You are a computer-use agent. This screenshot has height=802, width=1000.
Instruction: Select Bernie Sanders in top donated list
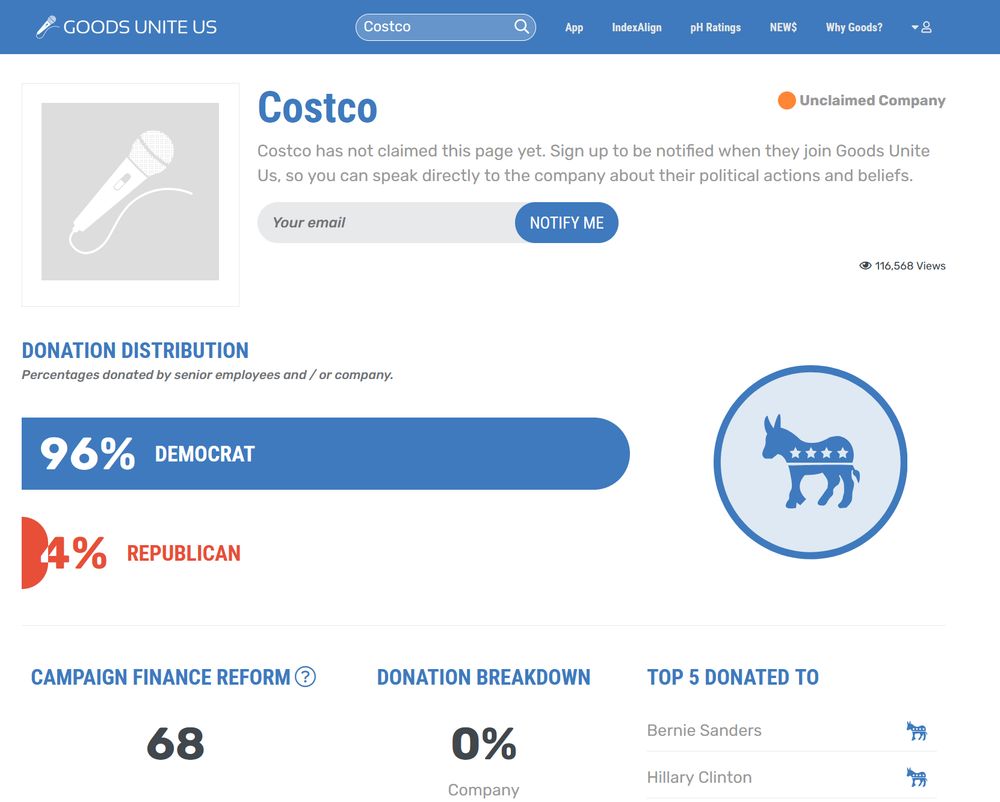coord(704,731)
